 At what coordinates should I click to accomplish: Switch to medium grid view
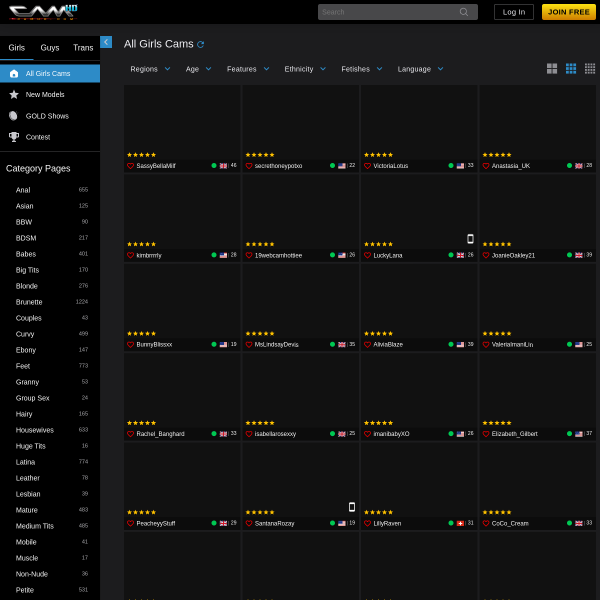[x=571, y=68]
